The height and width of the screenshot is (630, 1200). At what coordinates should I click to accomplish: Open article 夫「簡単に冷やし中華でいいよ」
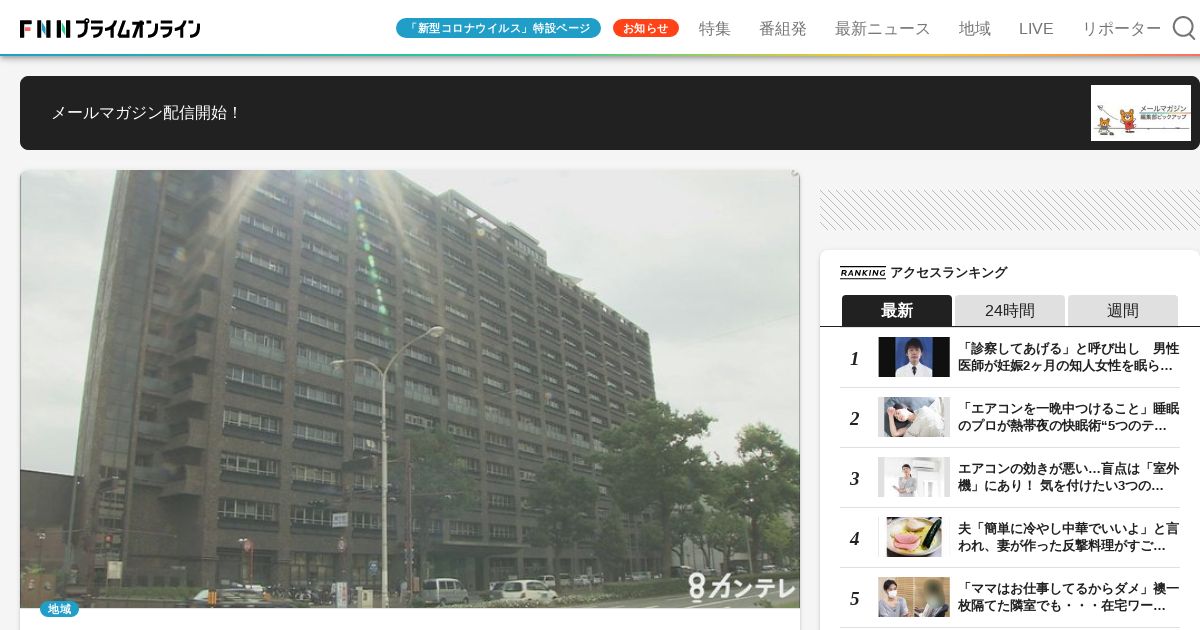pyautogui.click(x=1068, y=537)
